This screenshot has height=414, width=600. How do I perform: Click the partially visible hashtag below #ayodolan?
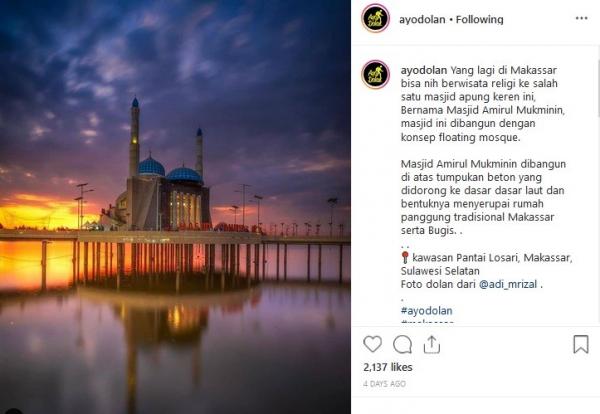(x=427, y=322)
